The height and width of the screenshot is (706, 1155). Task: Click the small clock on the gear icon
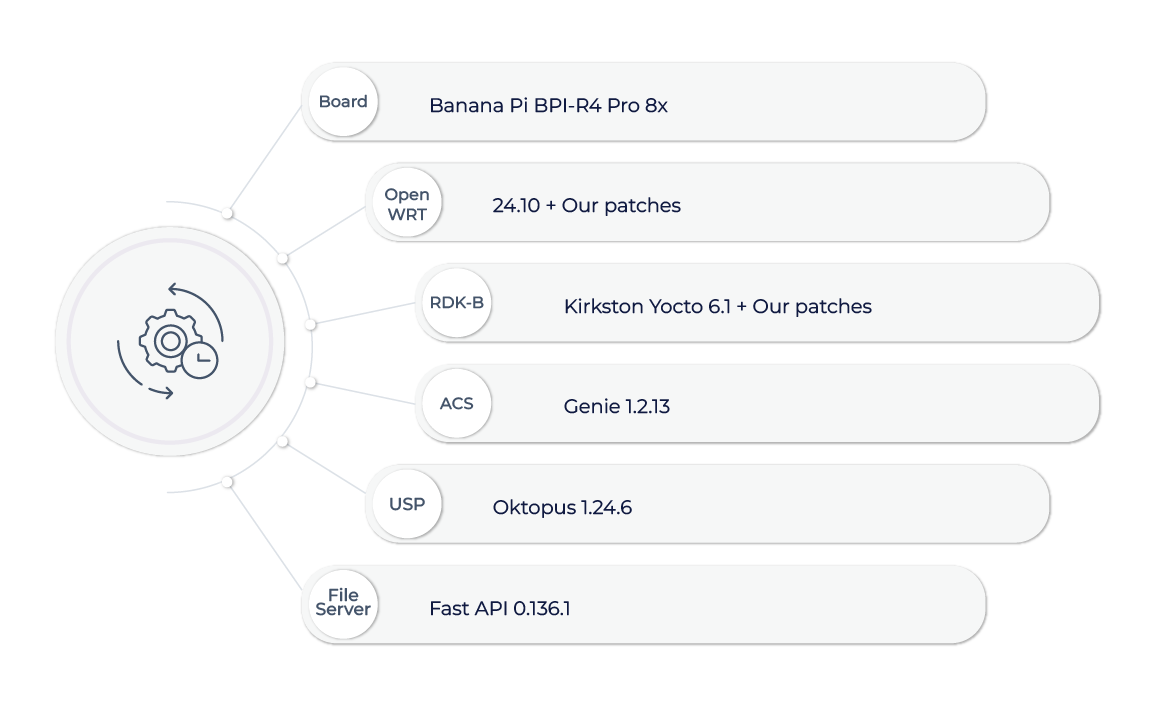(x=200, y=360)
